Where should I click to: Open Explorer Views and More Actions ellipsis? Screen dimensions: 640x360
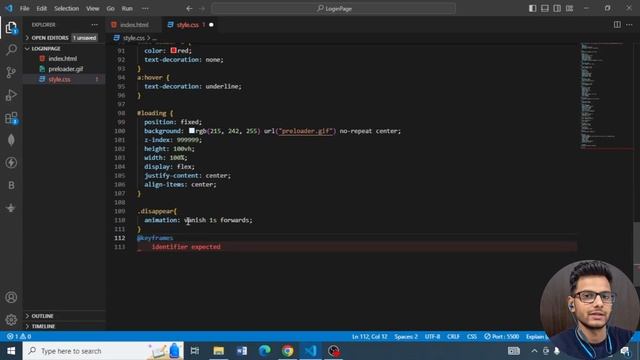point(95,25)
